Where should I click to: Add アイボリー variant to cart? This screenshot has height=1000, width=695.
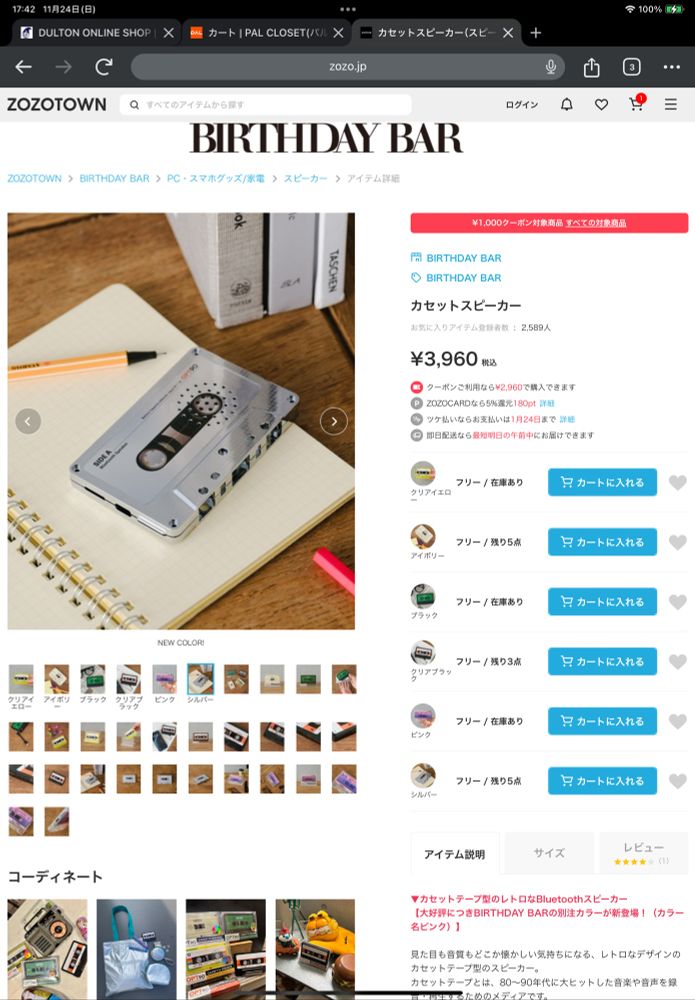(602, 542)
